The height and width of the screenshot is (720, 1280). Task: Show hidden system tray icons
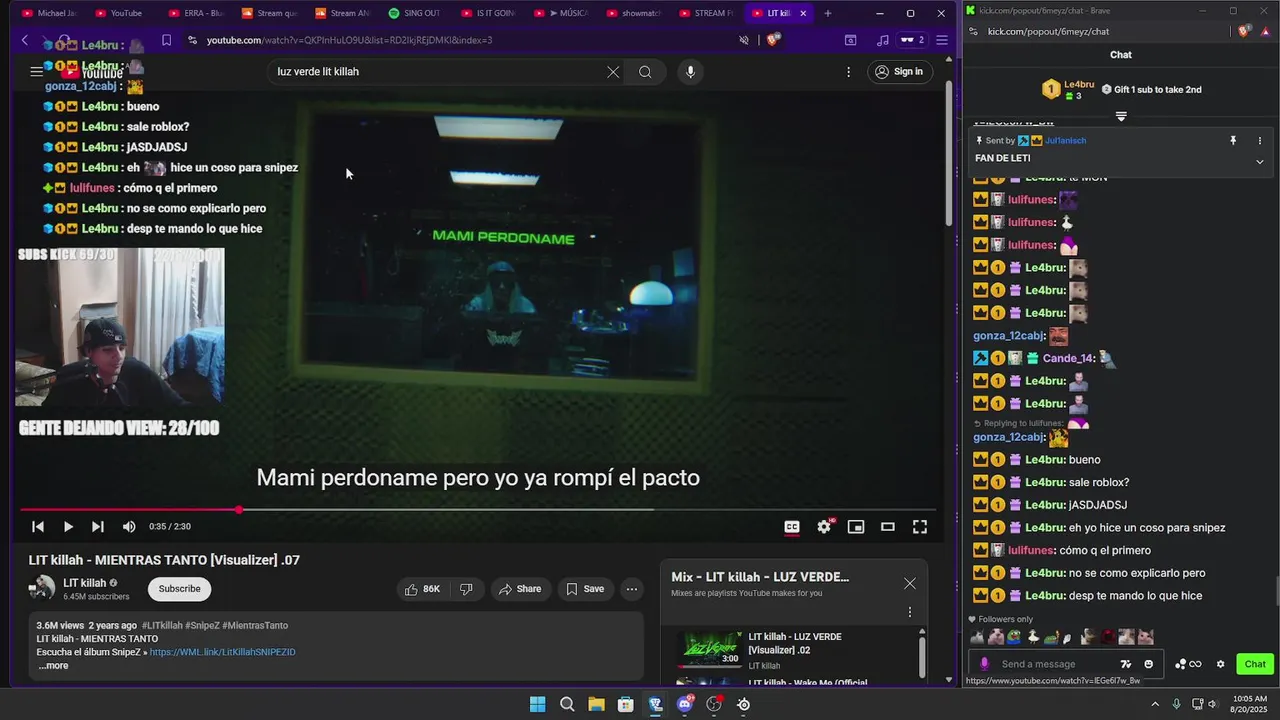1155,704
